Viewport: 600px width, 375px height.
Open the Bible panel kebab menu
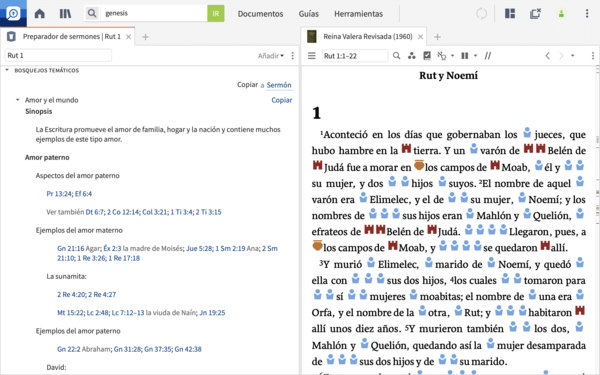pos(593,56)
